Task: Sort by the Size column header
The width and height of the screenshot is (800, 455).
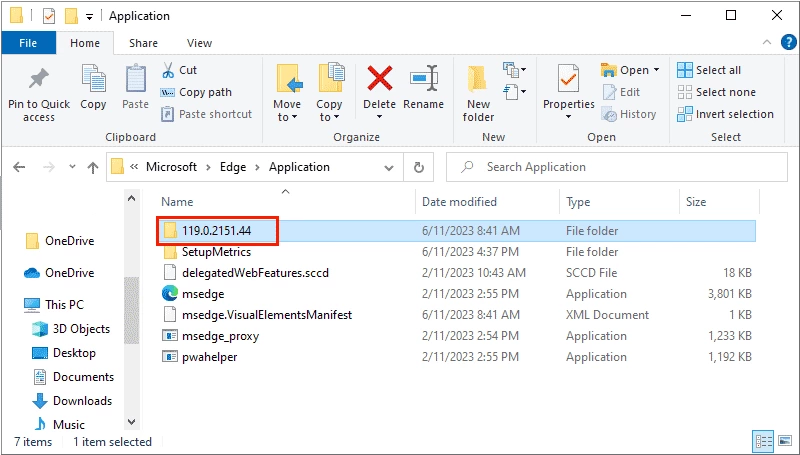Action: pos(696,202)
